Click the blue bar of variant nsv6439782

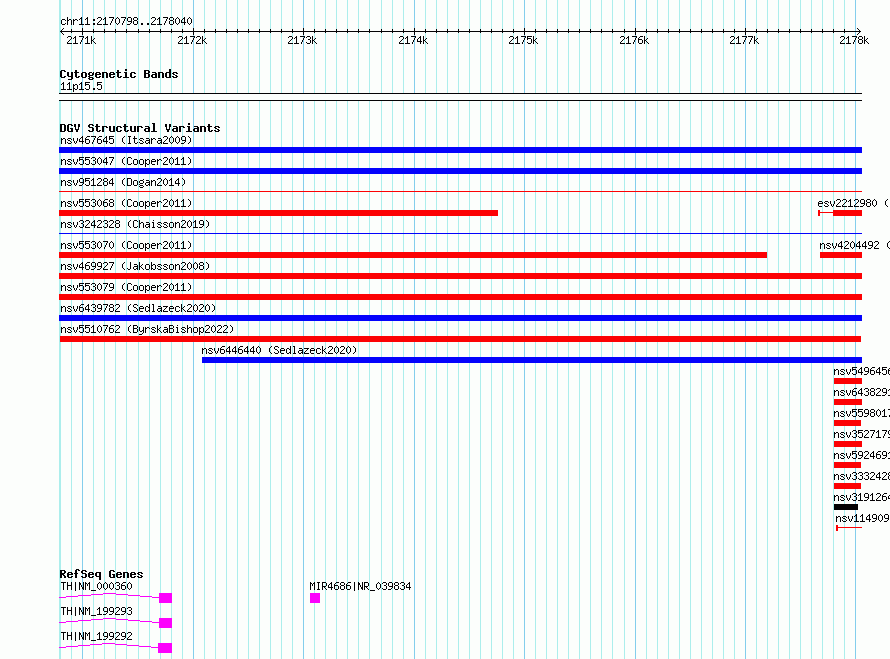[460, 318]
